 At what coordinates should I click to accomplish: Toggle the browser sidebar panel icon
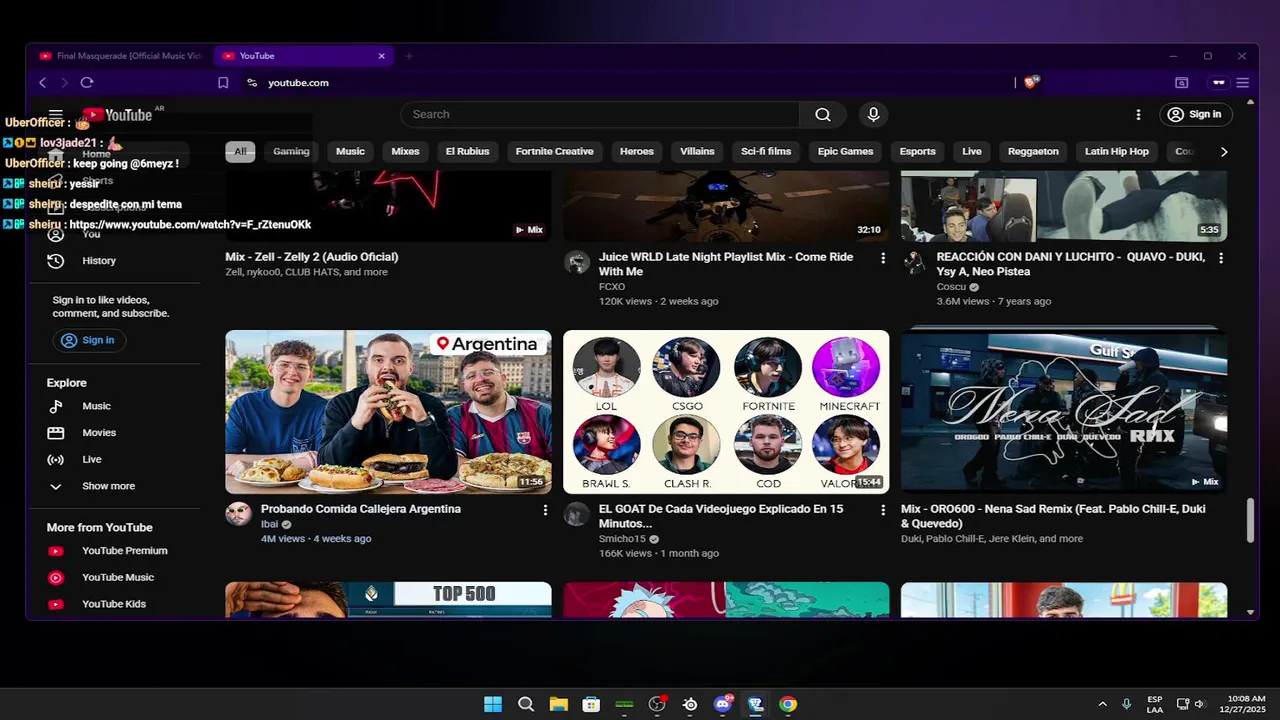[x=1181, y=83]
